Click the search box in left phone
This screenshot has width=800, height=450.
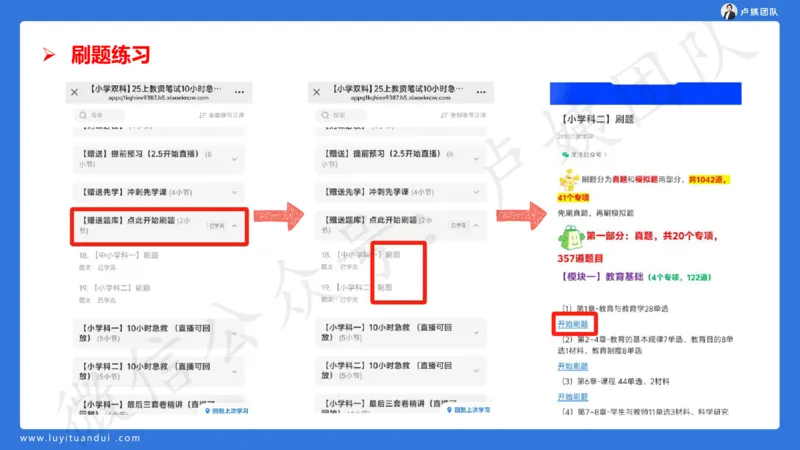click(100, 115)
